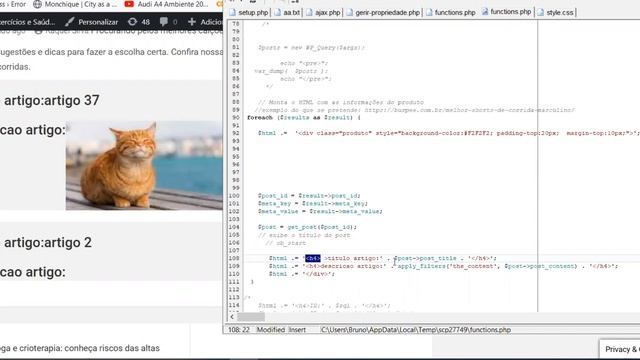Open the gerir-propriedade.php editor tab
The width and height of the screenshot is (640, 360).
pyautogui.click(x=383, y=13)
